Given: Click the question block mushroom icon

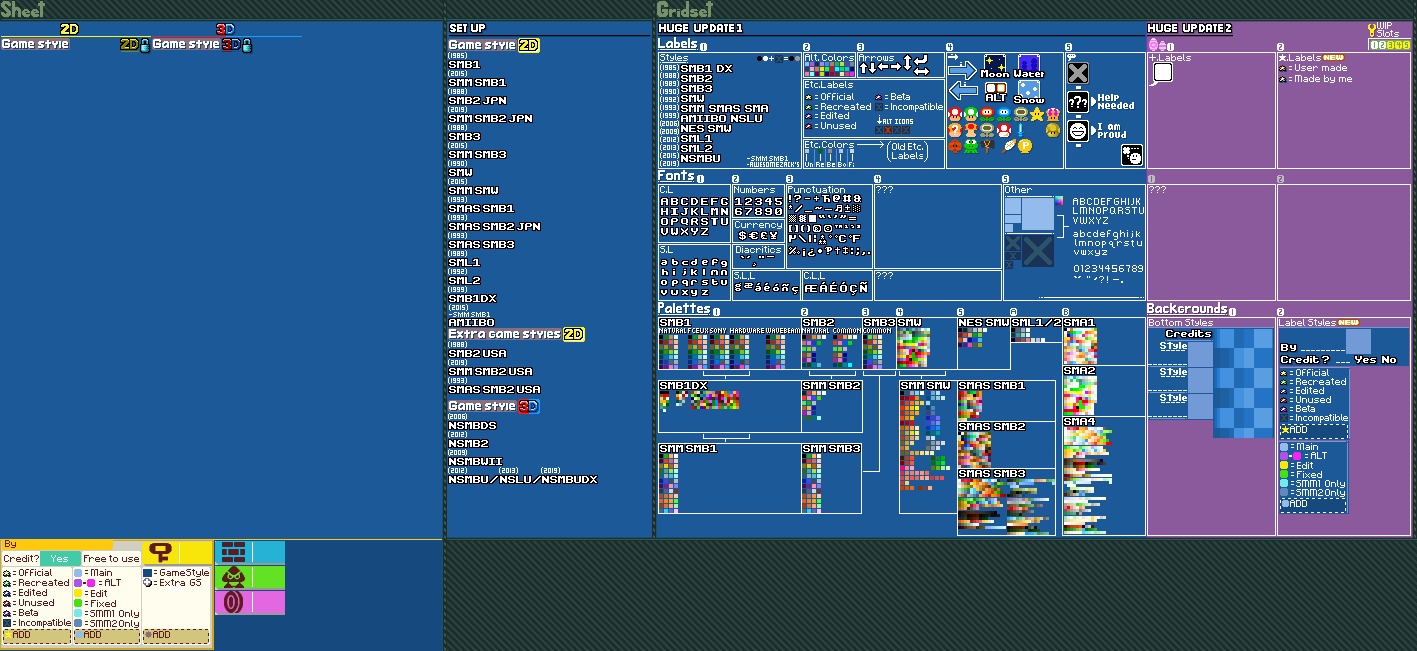Looking at the screenshot, I should click(954, 130).
